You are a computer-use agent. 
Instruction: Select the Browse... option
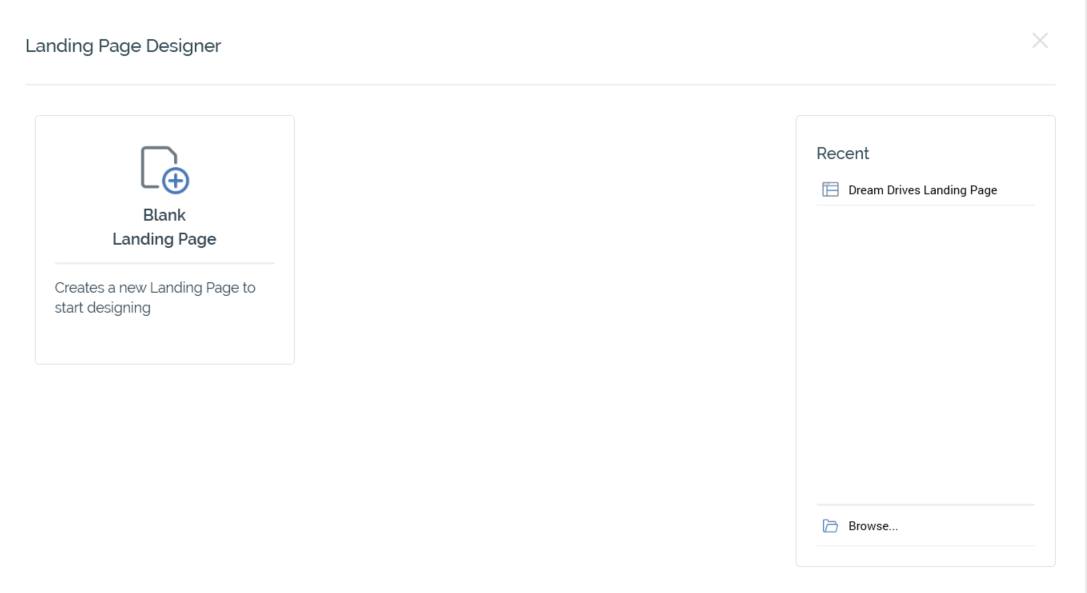[x=872, y=526]
